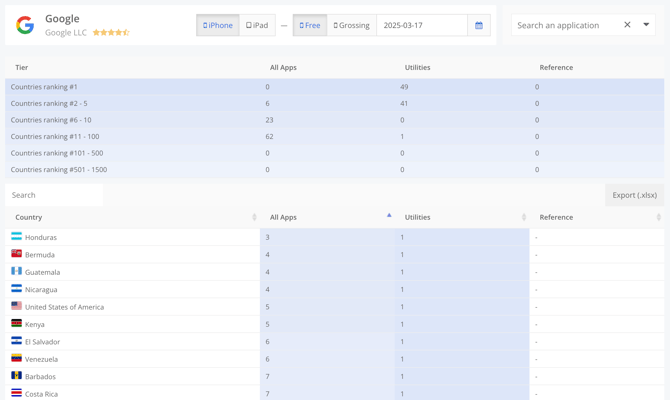The height and width of the screenshot is (400, 670).
Task: Click the Honduras flag icon
Action: click(16, 237)
